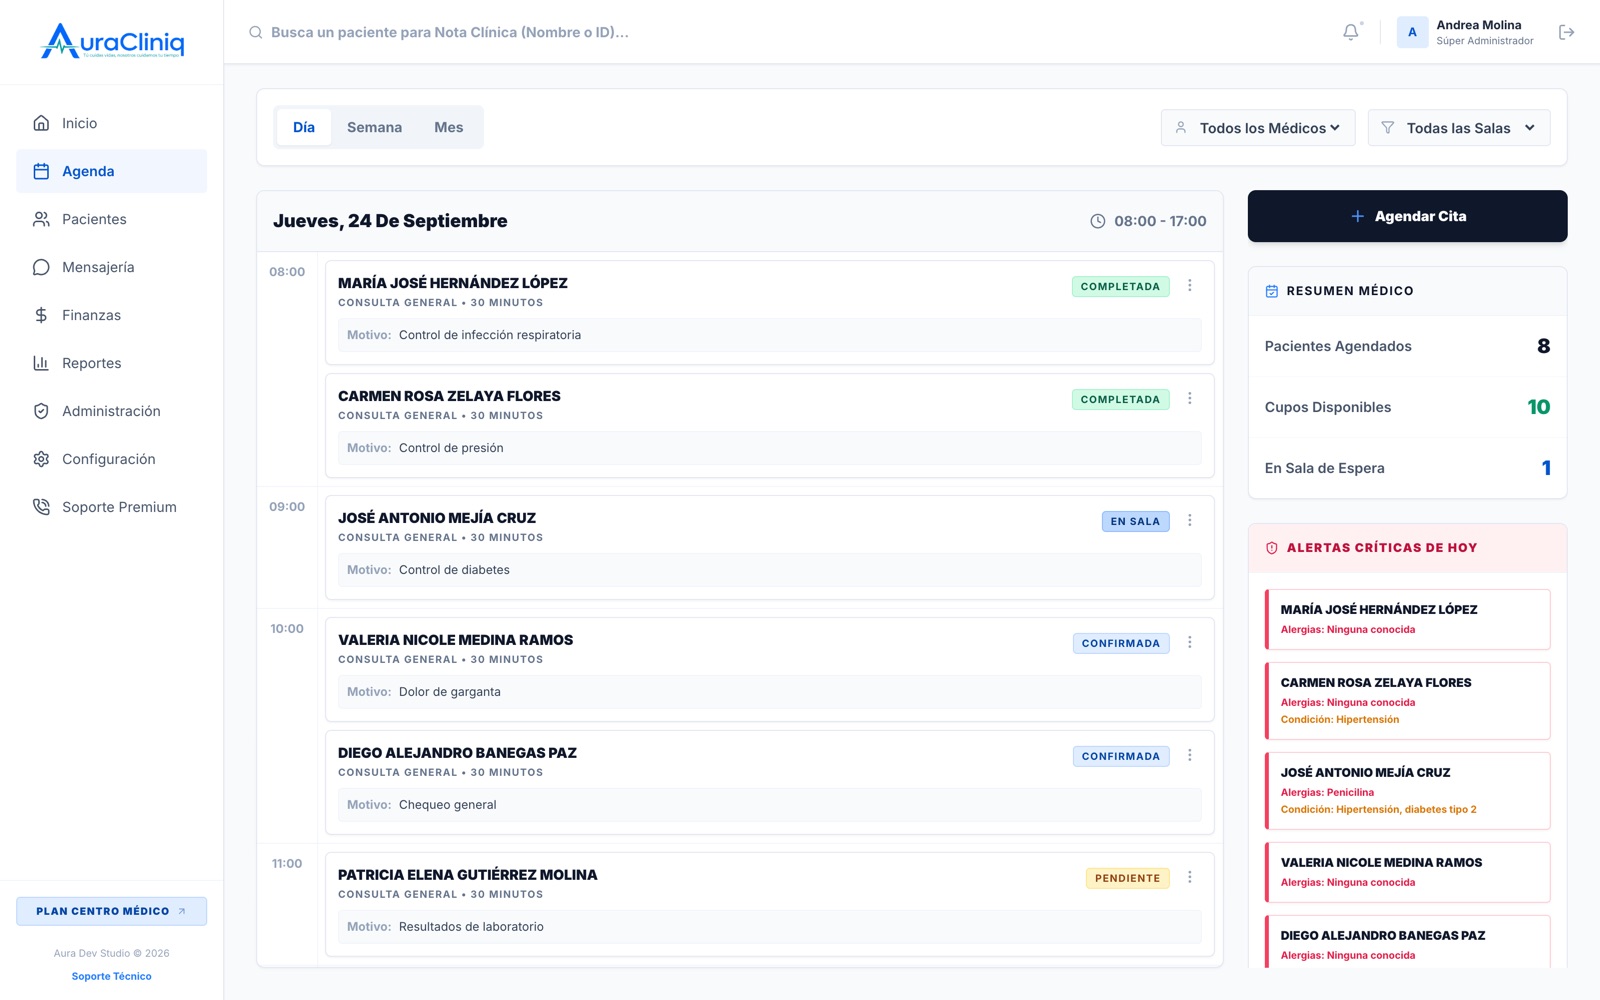1600x1000 pixels.
Task: Open the Agenda menu item
Action: coord(112,171)
